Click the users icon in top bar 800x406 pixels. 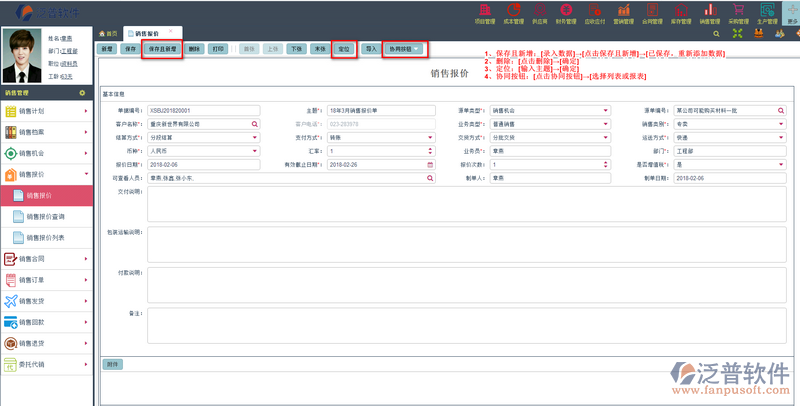[780, 33]
